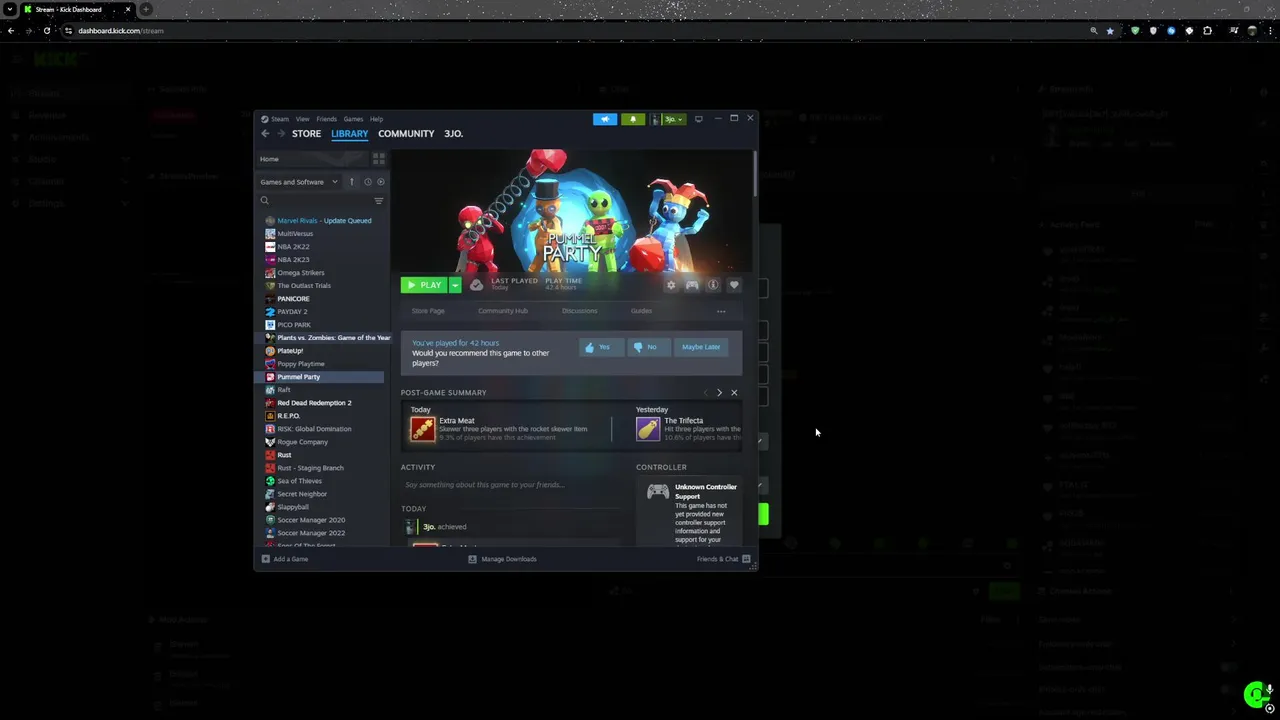Open the Discussions link
Image resolution: width=1280 pixels, height=720 pixels.
coord(579,311)
